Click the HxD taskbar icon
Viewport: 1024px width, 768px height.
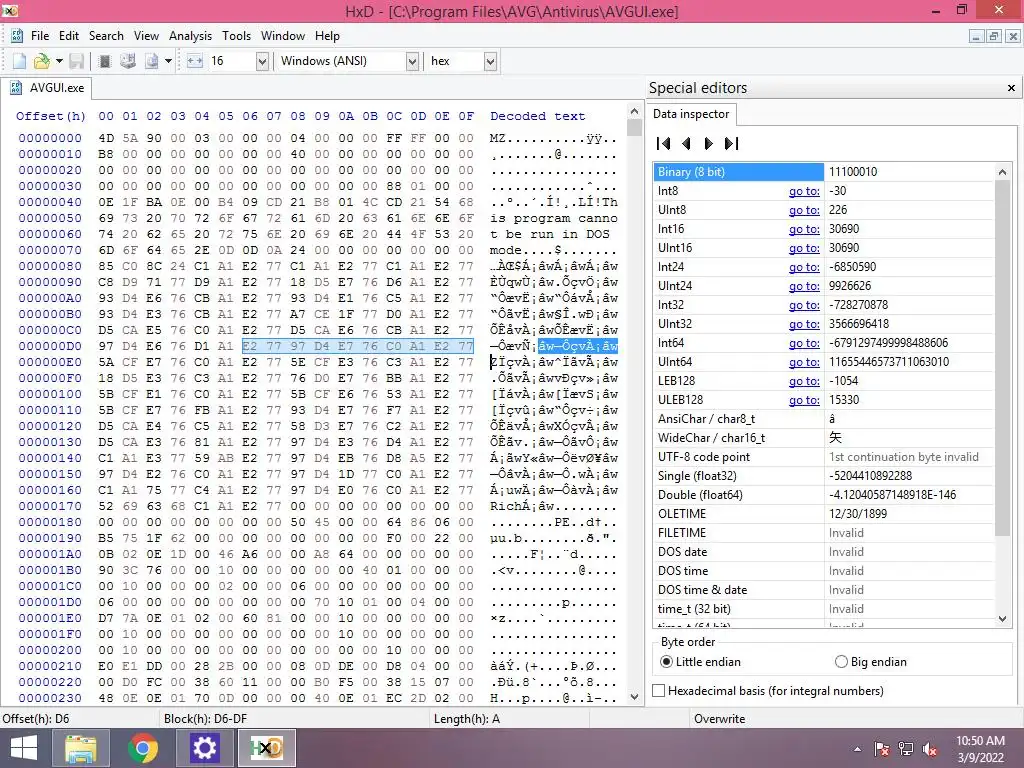[x=266, y=748]
